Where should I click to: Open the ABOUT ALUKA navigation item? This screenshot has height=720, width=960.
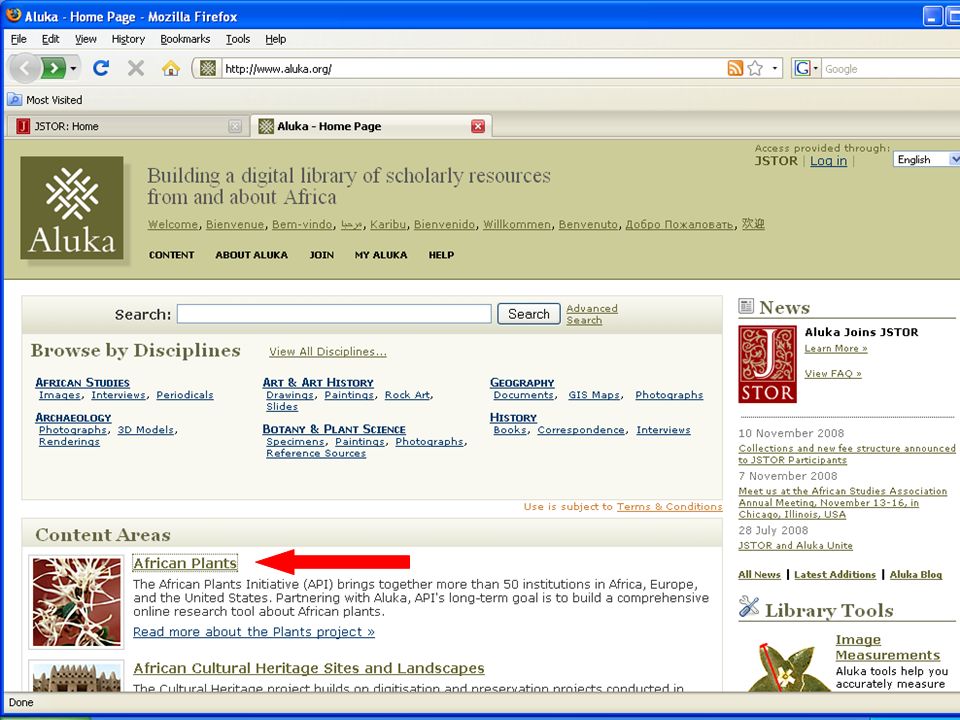tap(252, 255)
